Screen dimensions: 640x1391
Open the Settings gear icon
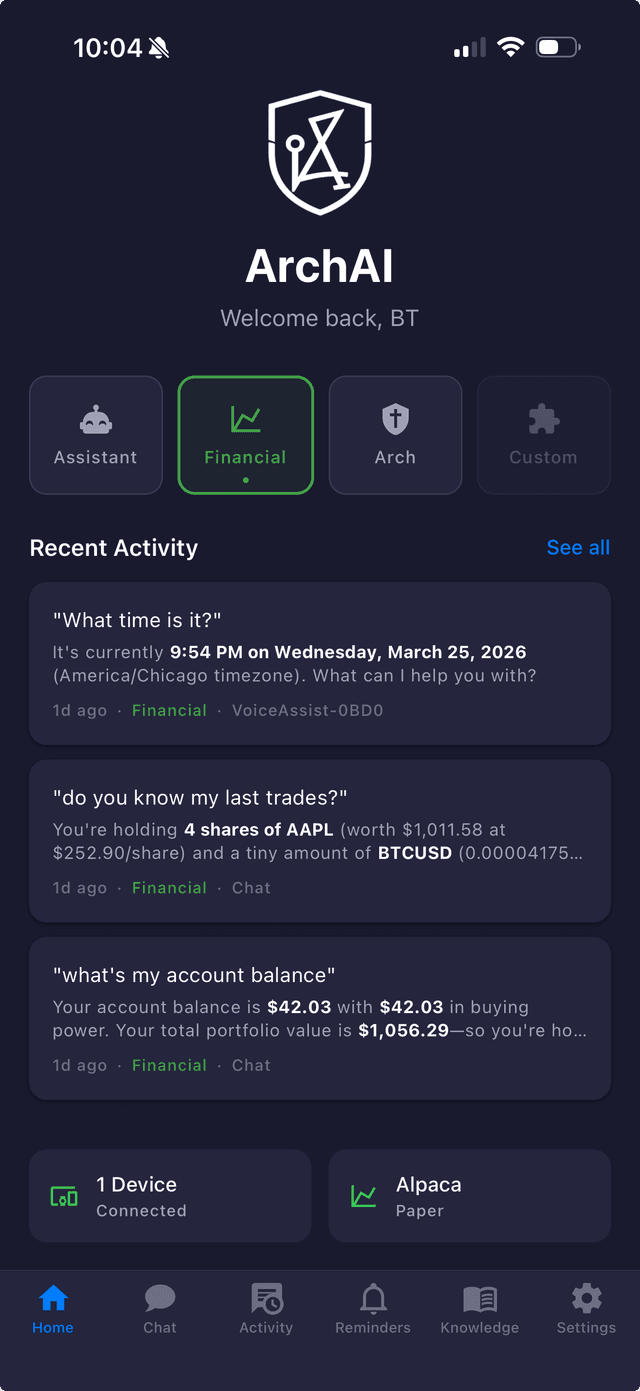pyautogui.click(x=585, y=1298)
